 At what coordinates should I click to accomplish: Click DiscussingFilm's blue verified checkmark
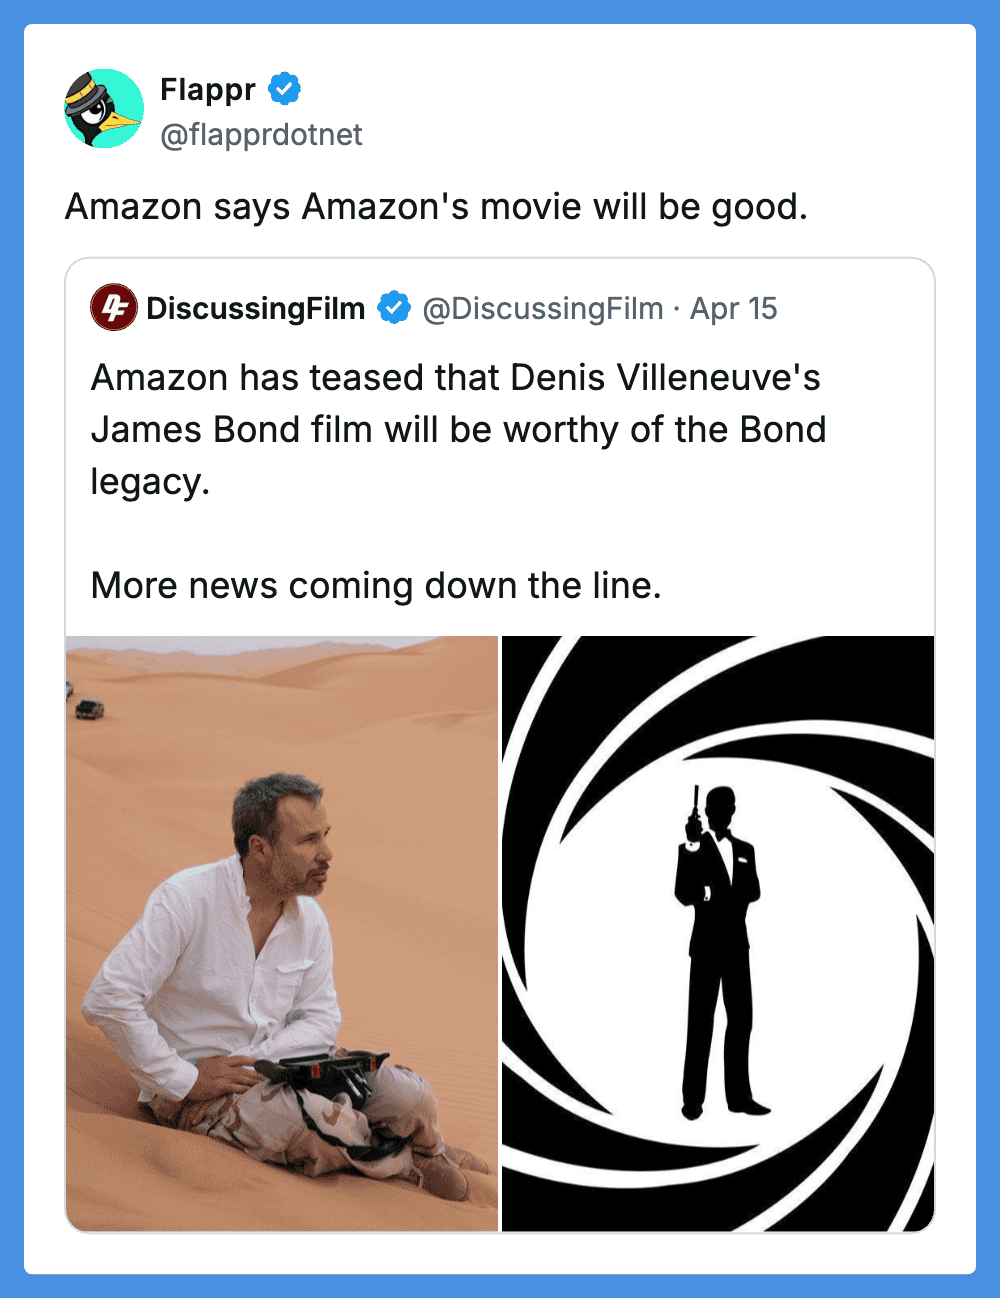tap(394, 308)
